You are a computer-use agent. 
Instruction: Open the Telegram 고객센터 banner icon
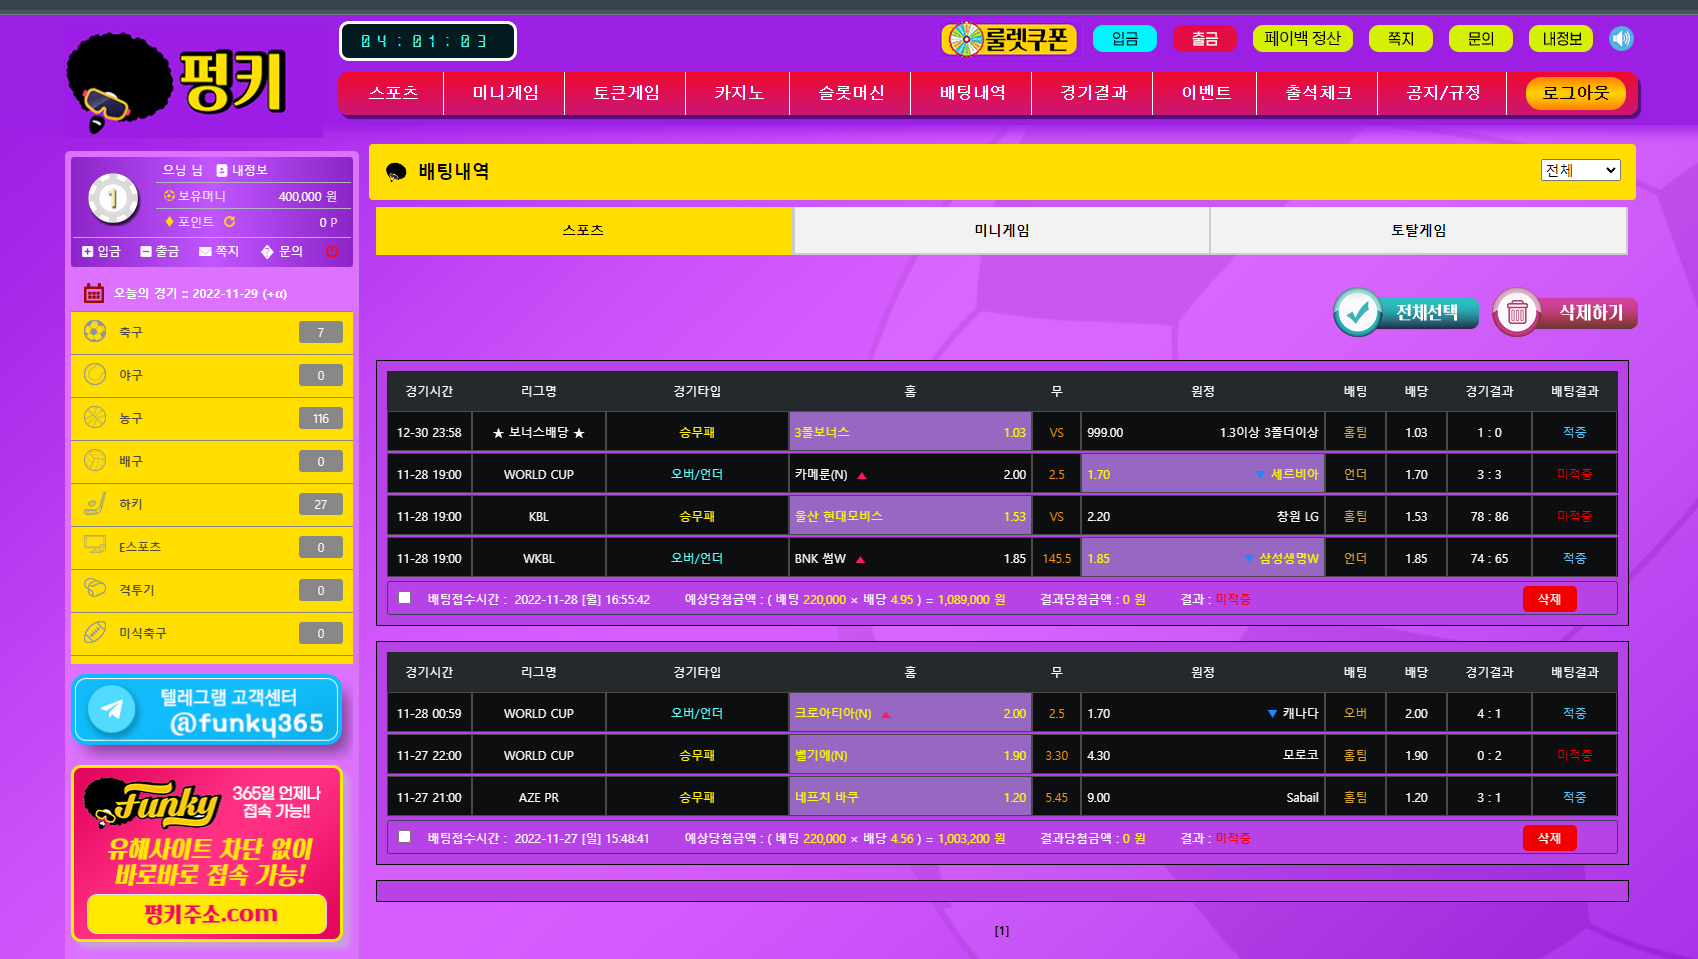pos(112,709)
